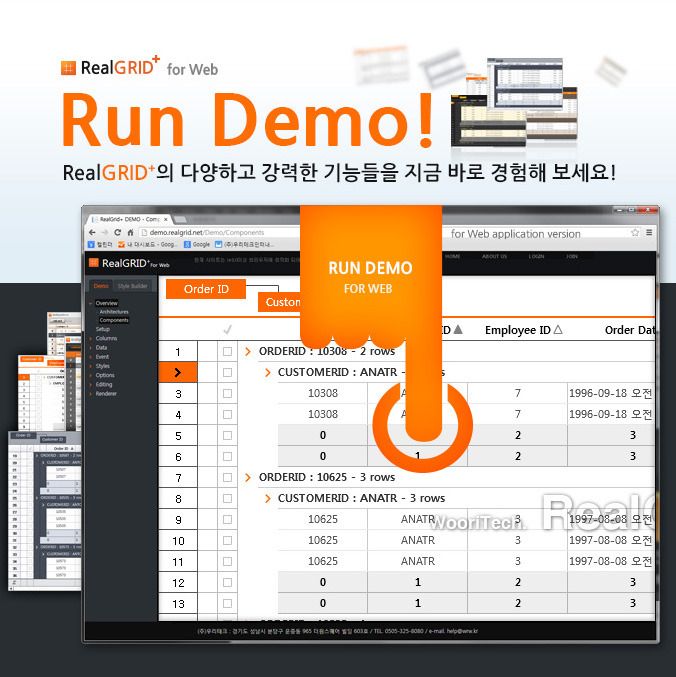Image resolution: width=676 pixels, height=677 pixels.
Task: Tick the checkbox in row 5
Action: click(227, 435)
